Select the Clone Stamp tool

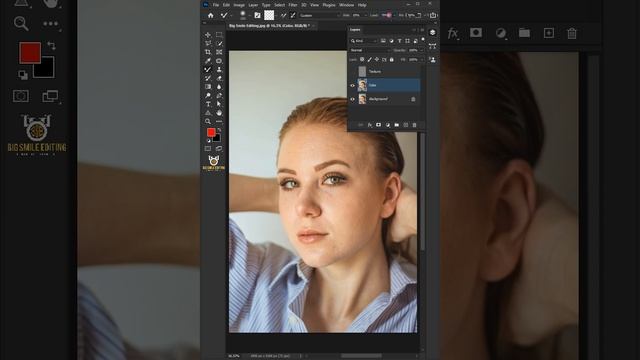(x=219, y=69)
